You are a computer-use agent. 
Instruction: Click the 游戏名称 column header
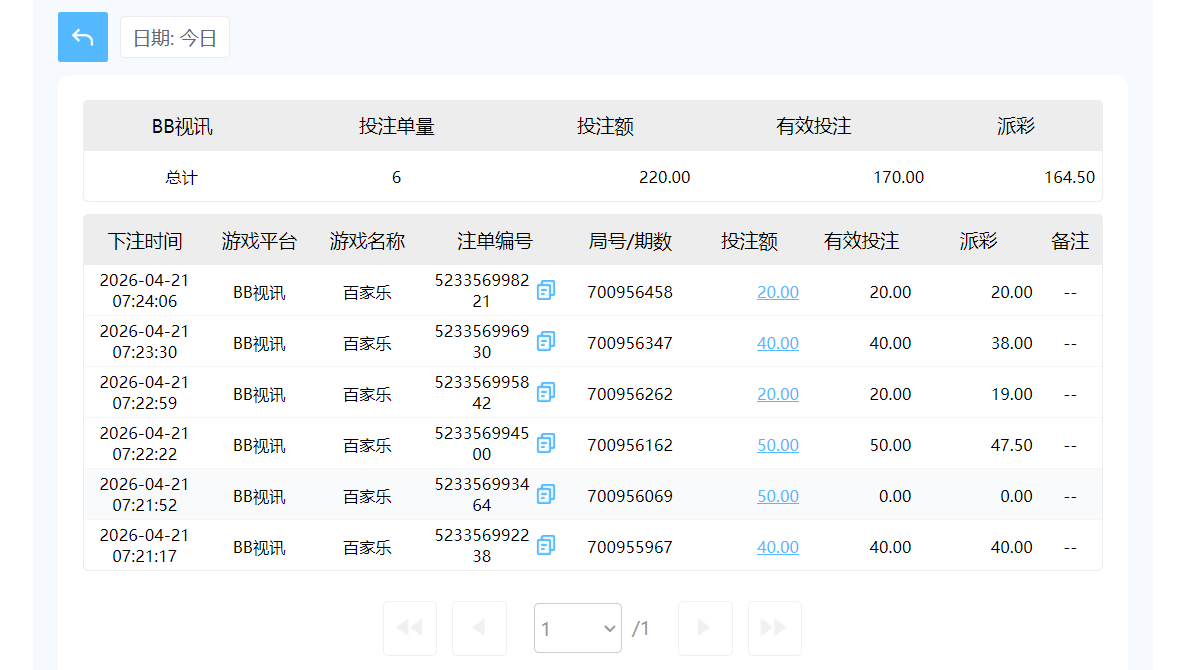367,241
